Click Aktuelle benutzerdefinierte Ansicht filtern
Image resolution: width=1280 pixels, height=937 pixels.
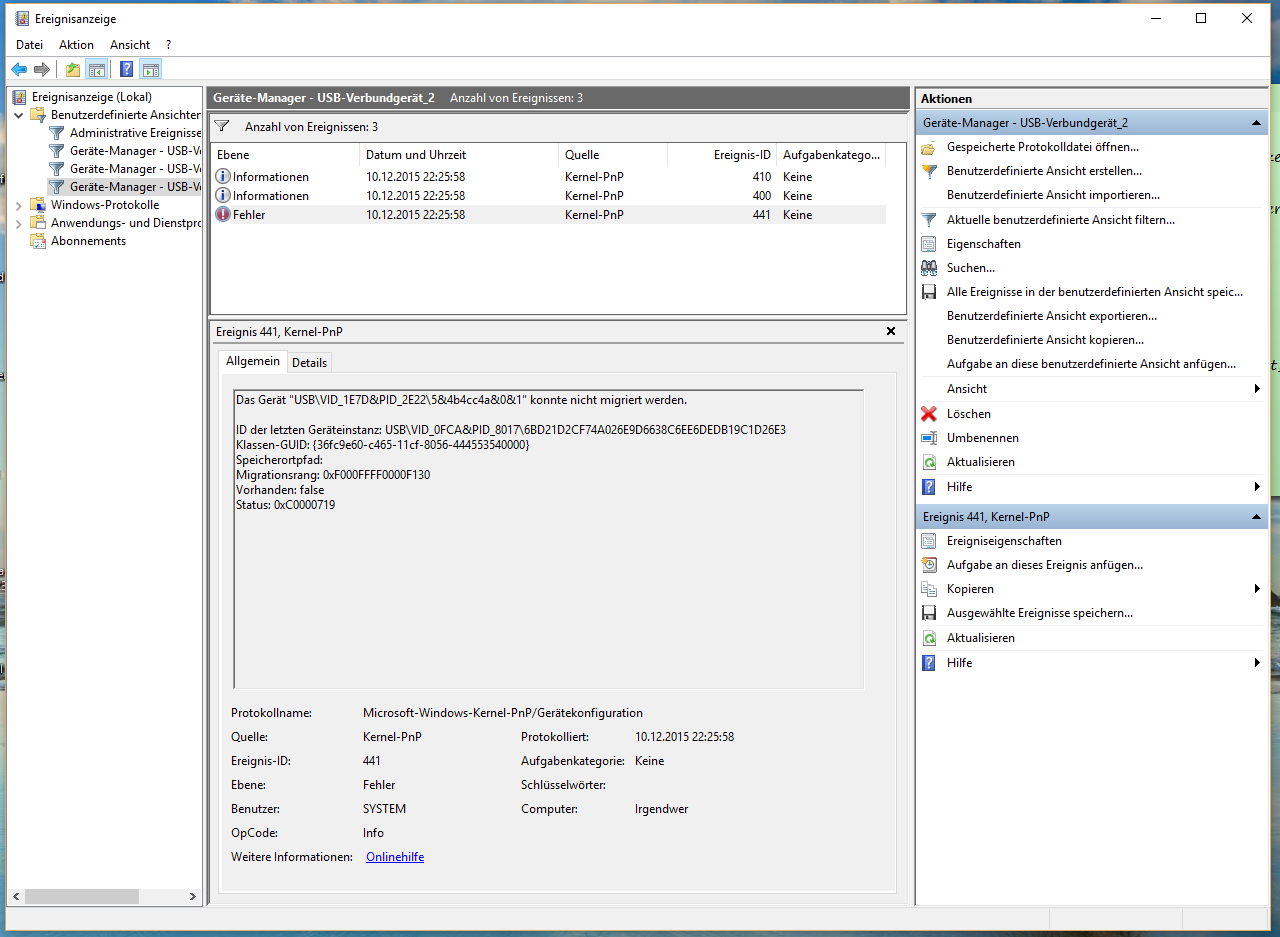1060,220
